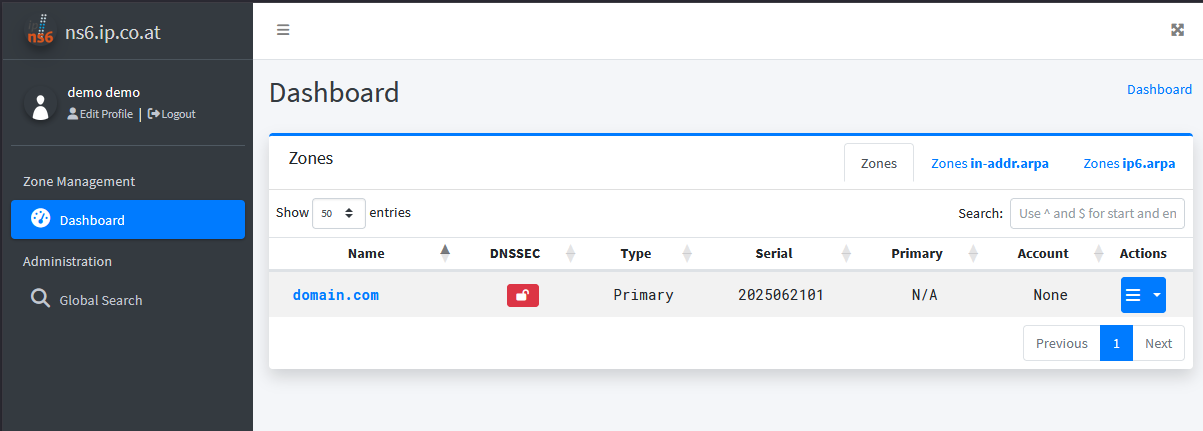Open the blue Actions list button
This screenshot has width=1203, height=431.
point(1133,295)
